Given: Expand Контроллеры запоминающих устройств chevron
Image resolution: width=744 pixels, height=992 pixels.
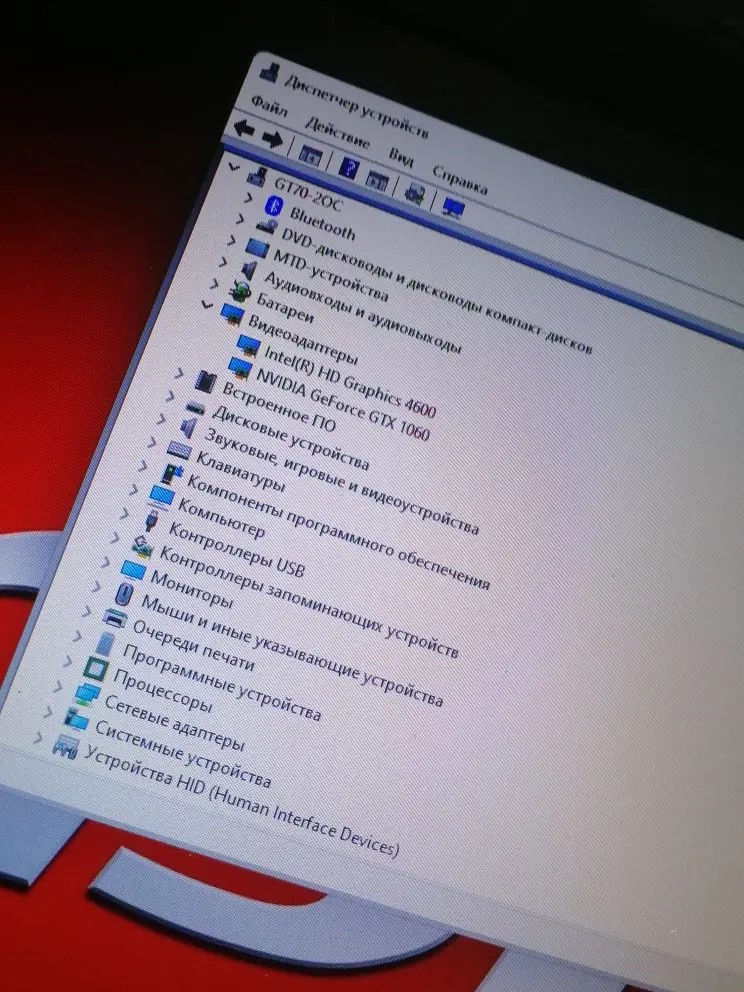Looking at the screenshot, I should [115, 538].
